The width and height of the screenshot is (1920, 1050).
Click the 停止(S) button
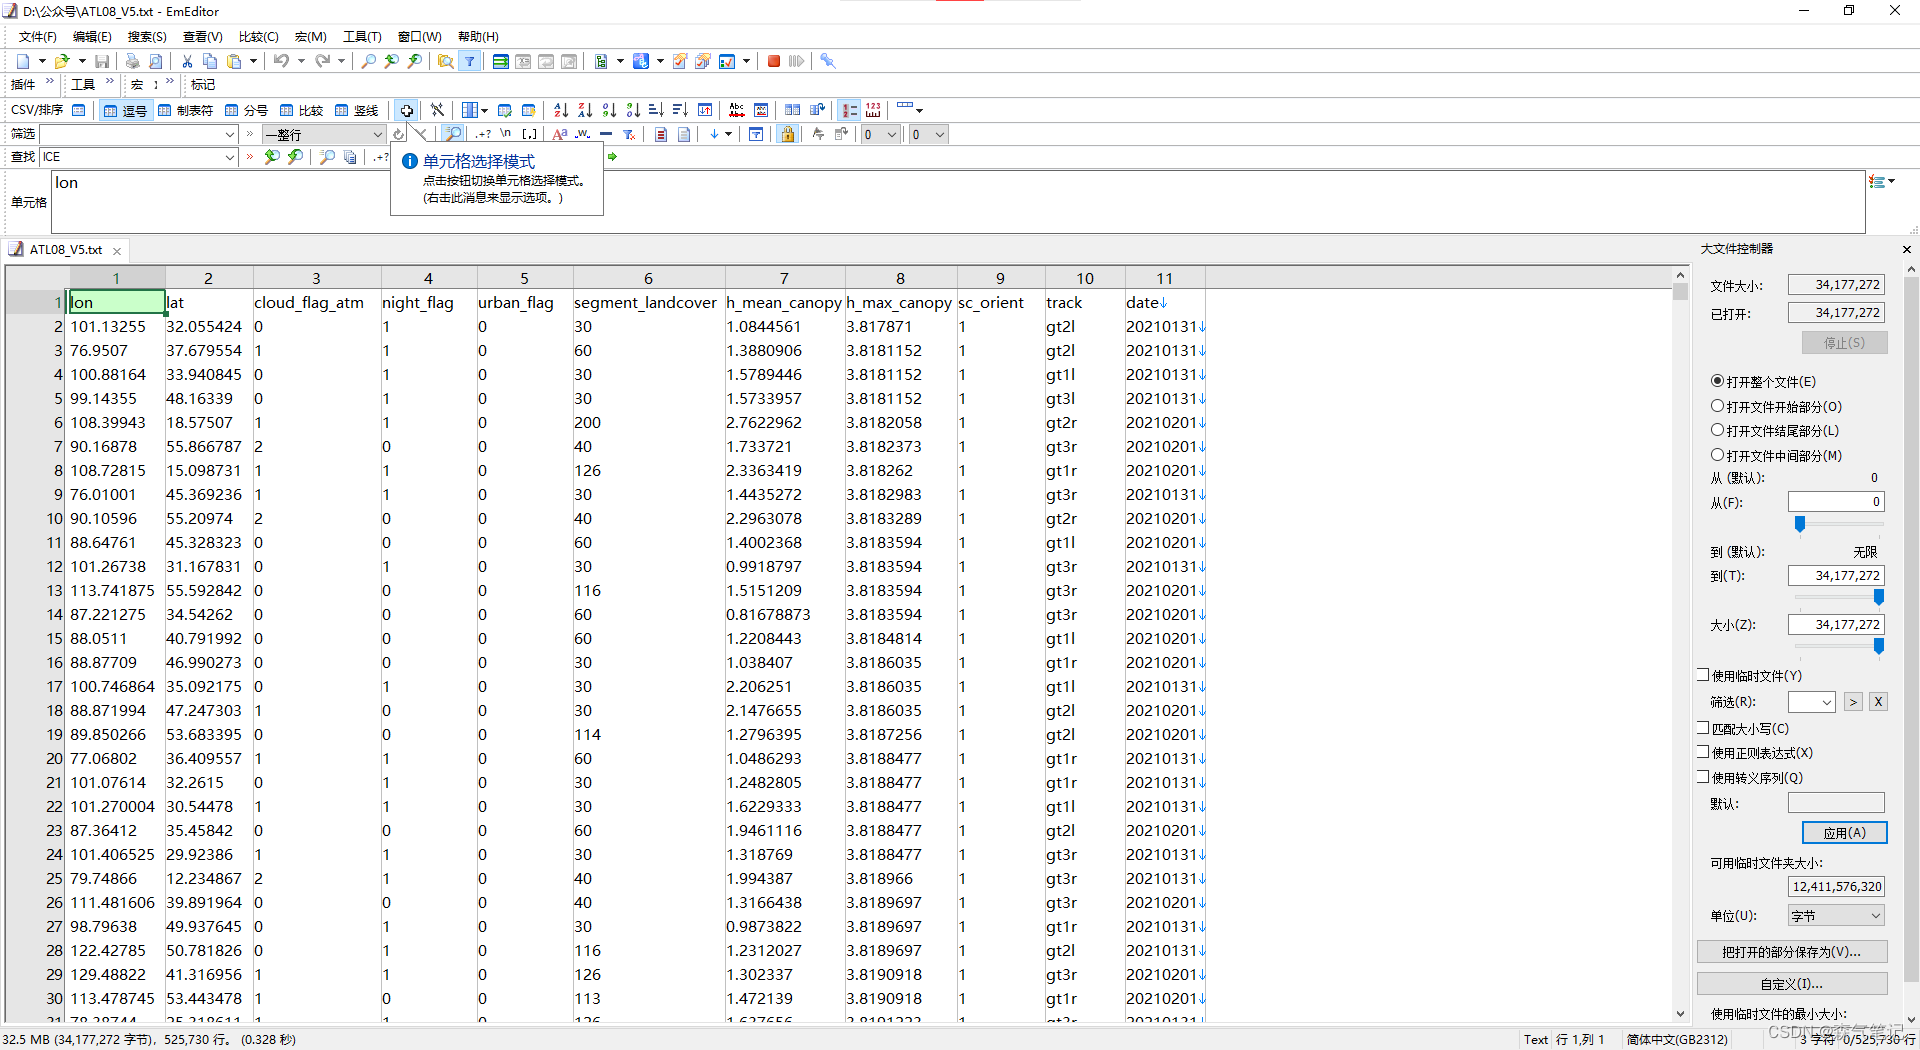(x=1844, y=343)
